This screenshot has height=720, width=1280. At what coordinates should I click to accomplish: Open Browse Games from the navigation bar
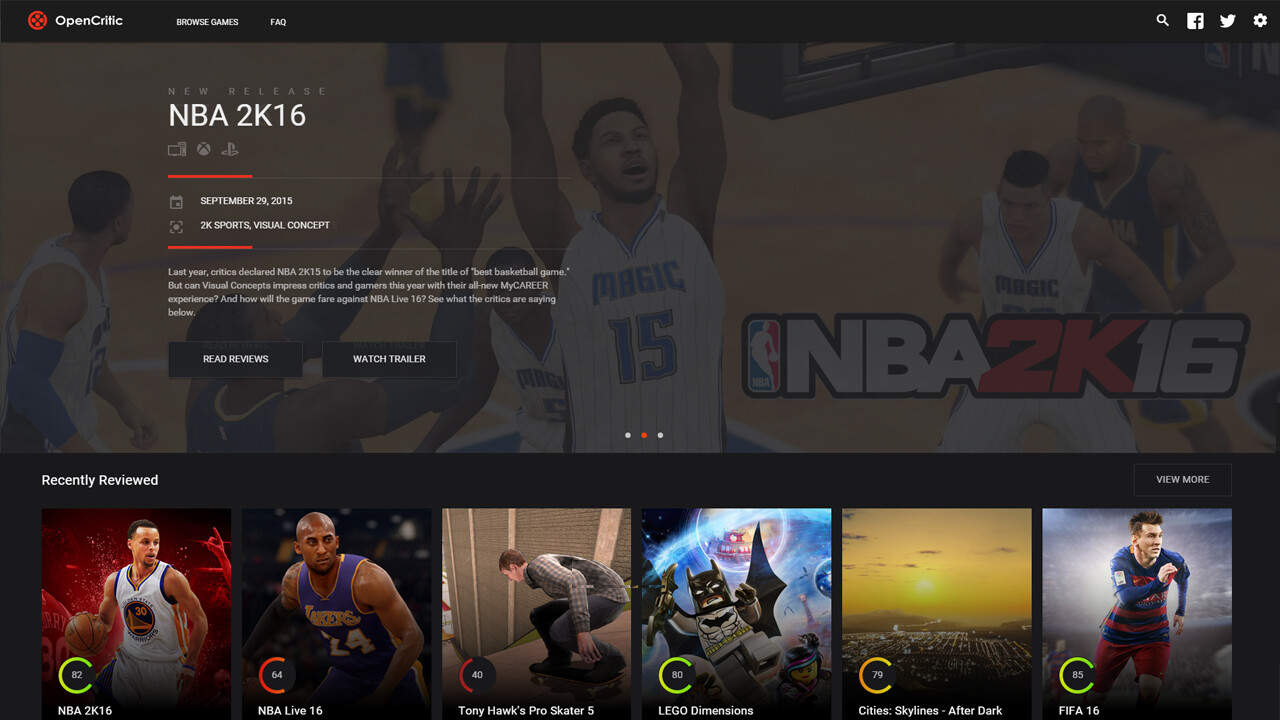207,21
